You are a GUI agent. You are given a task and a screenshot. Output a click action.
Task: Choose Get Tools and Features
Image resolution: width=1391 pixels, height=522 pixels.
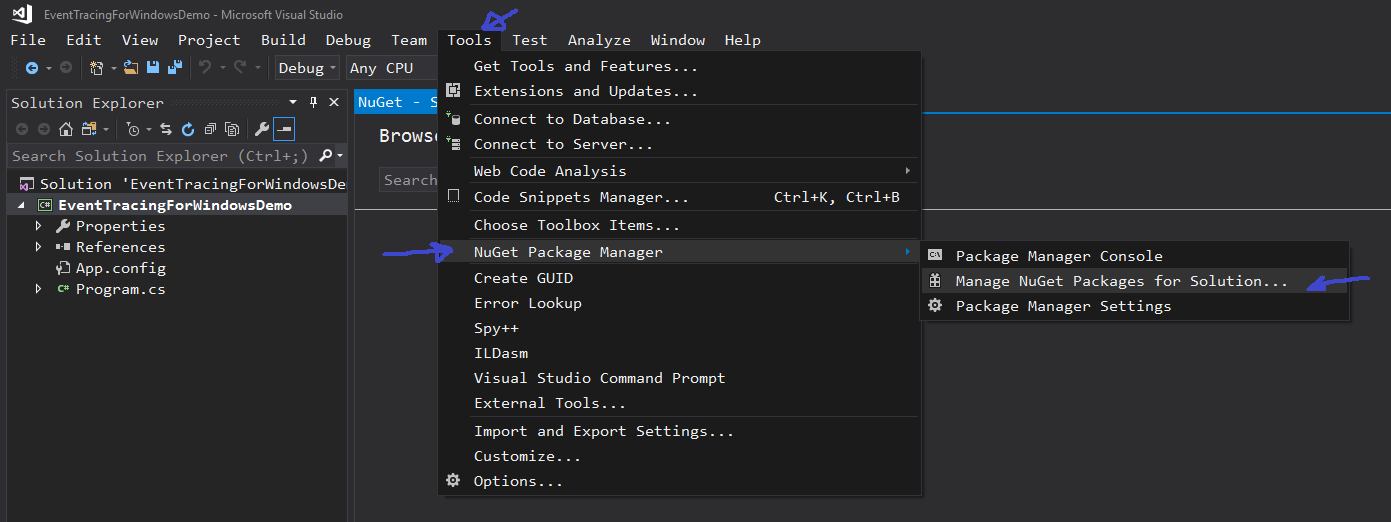coord(680,66)
